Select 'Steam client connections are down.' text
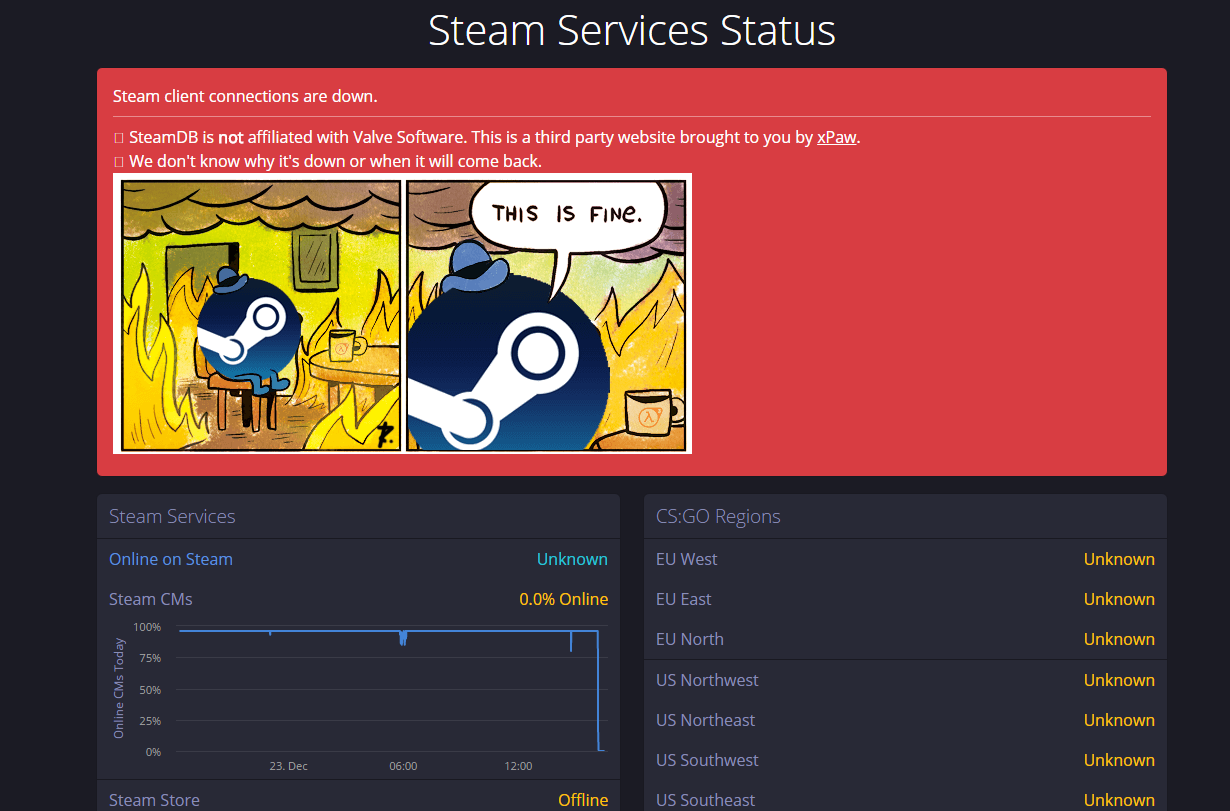Viewport: 1230px width, 811px height. [245, 96]
